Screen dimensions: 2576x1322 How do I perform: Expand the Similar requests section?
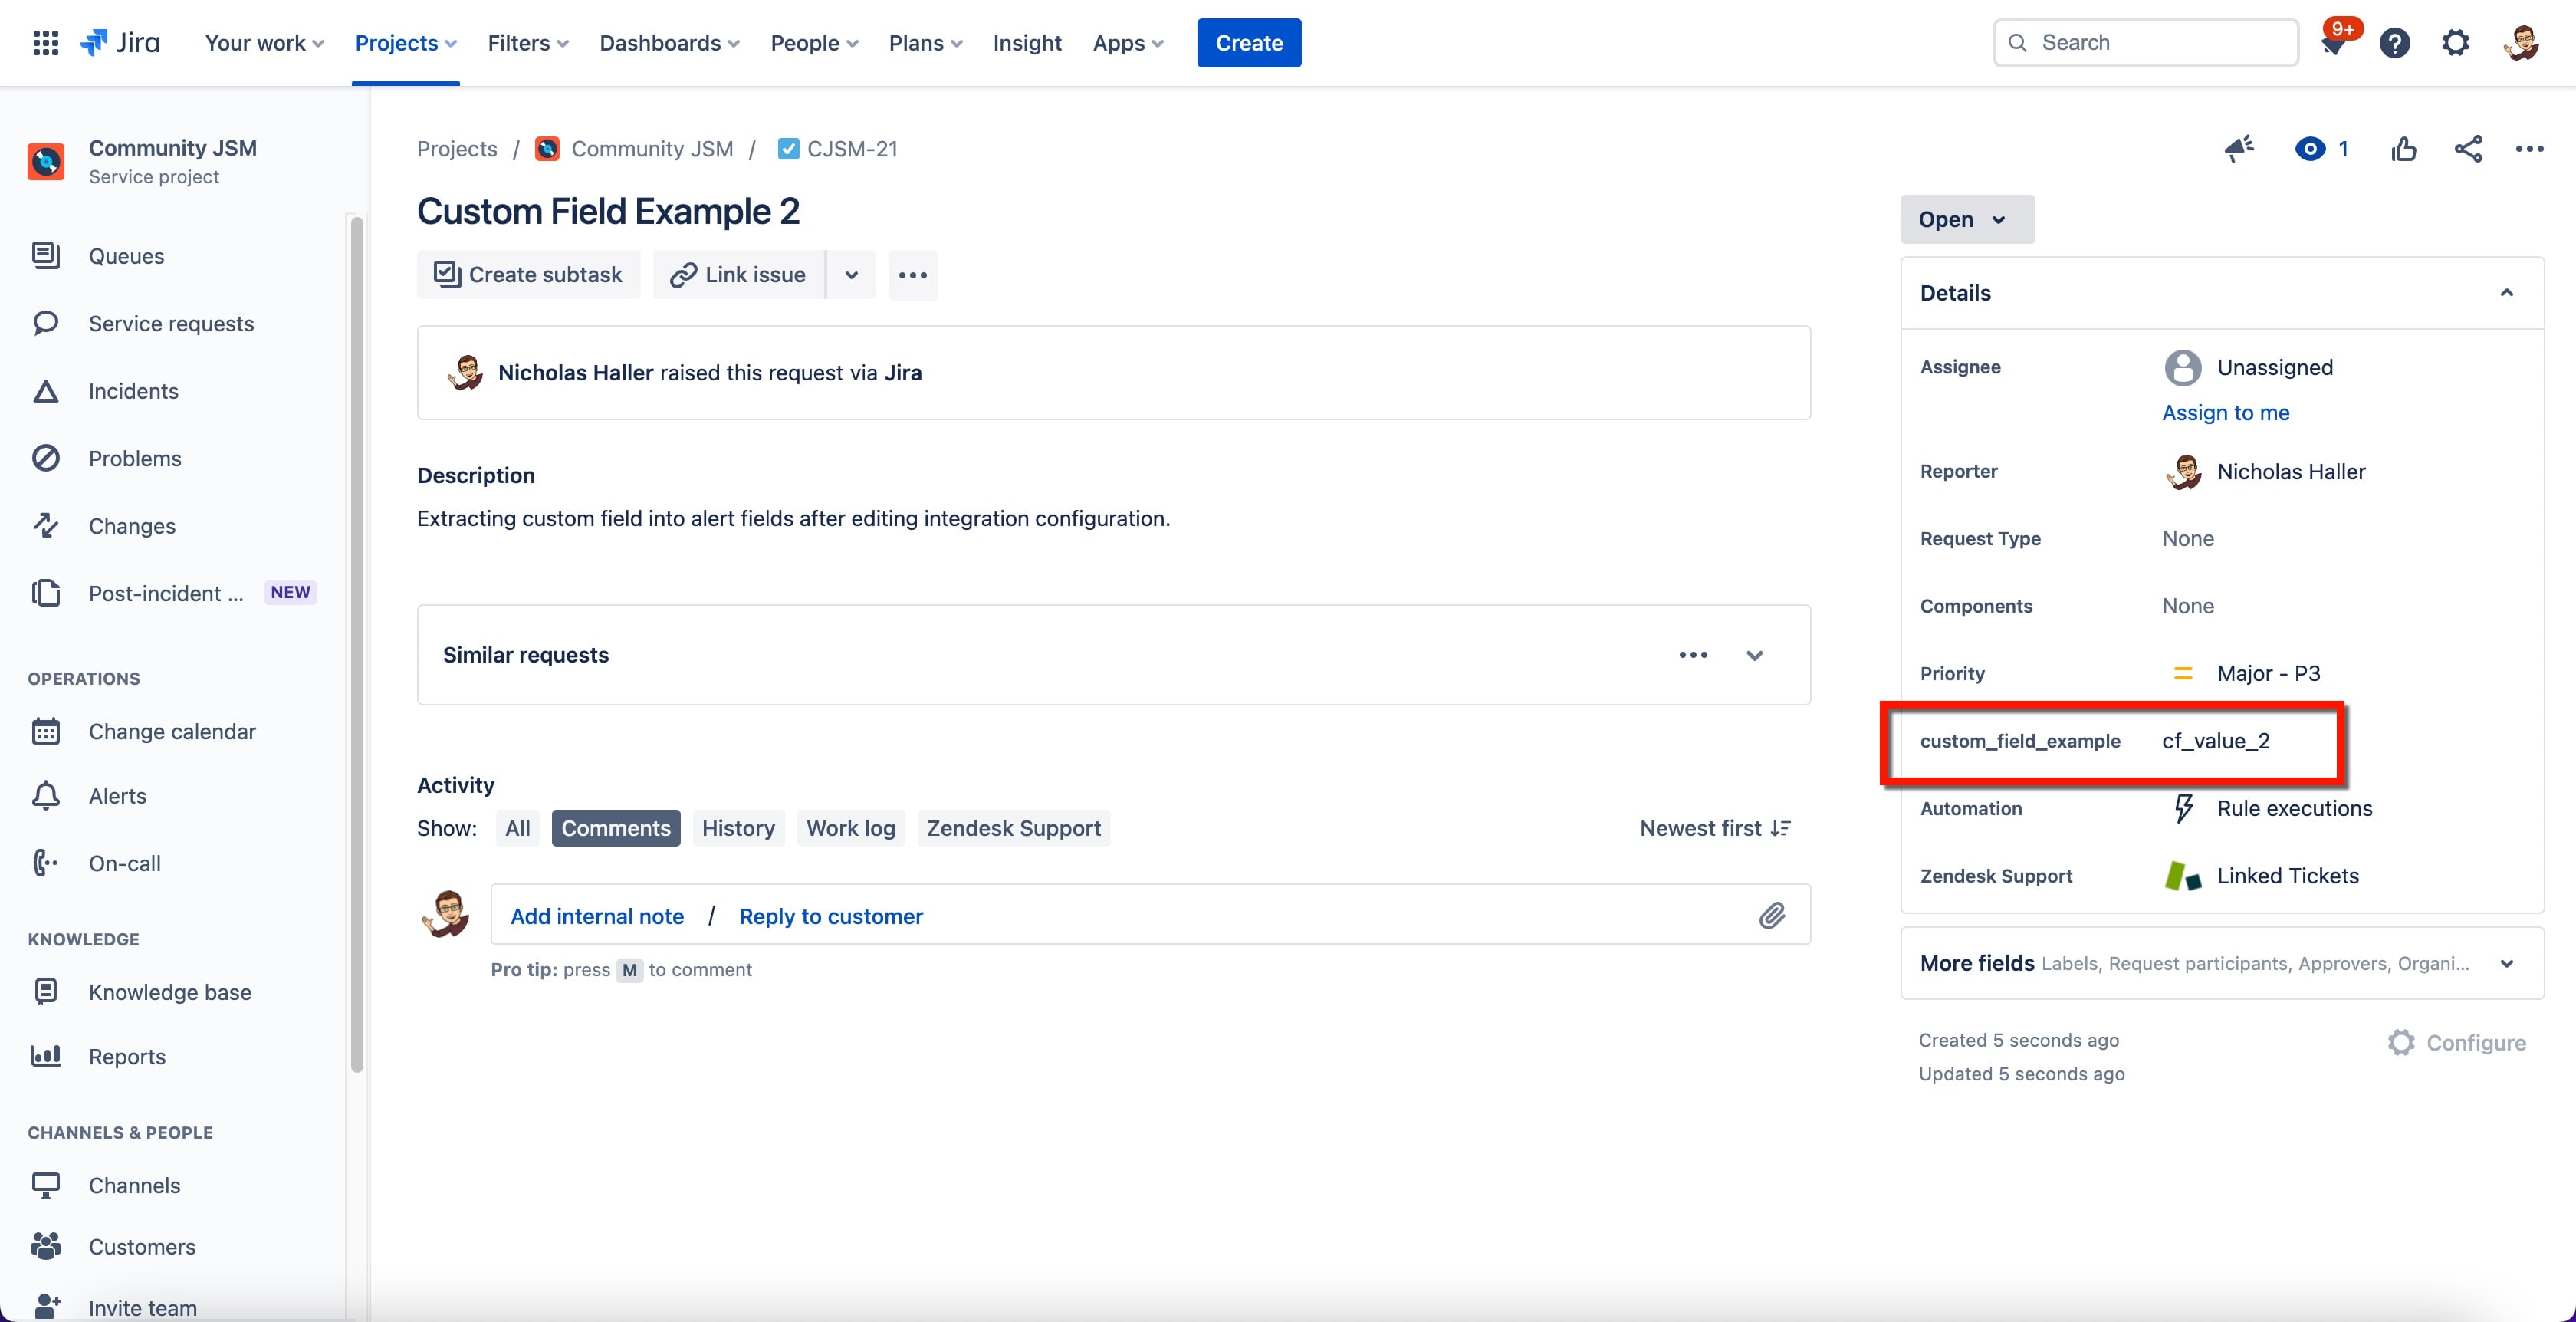pos(1754,655)
